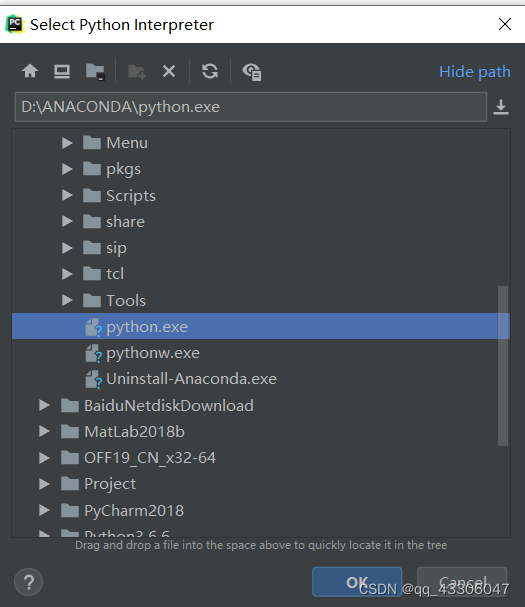Viewport: 525px width, 607px height.
Task: Click the Hide path link
Action: 475,72
